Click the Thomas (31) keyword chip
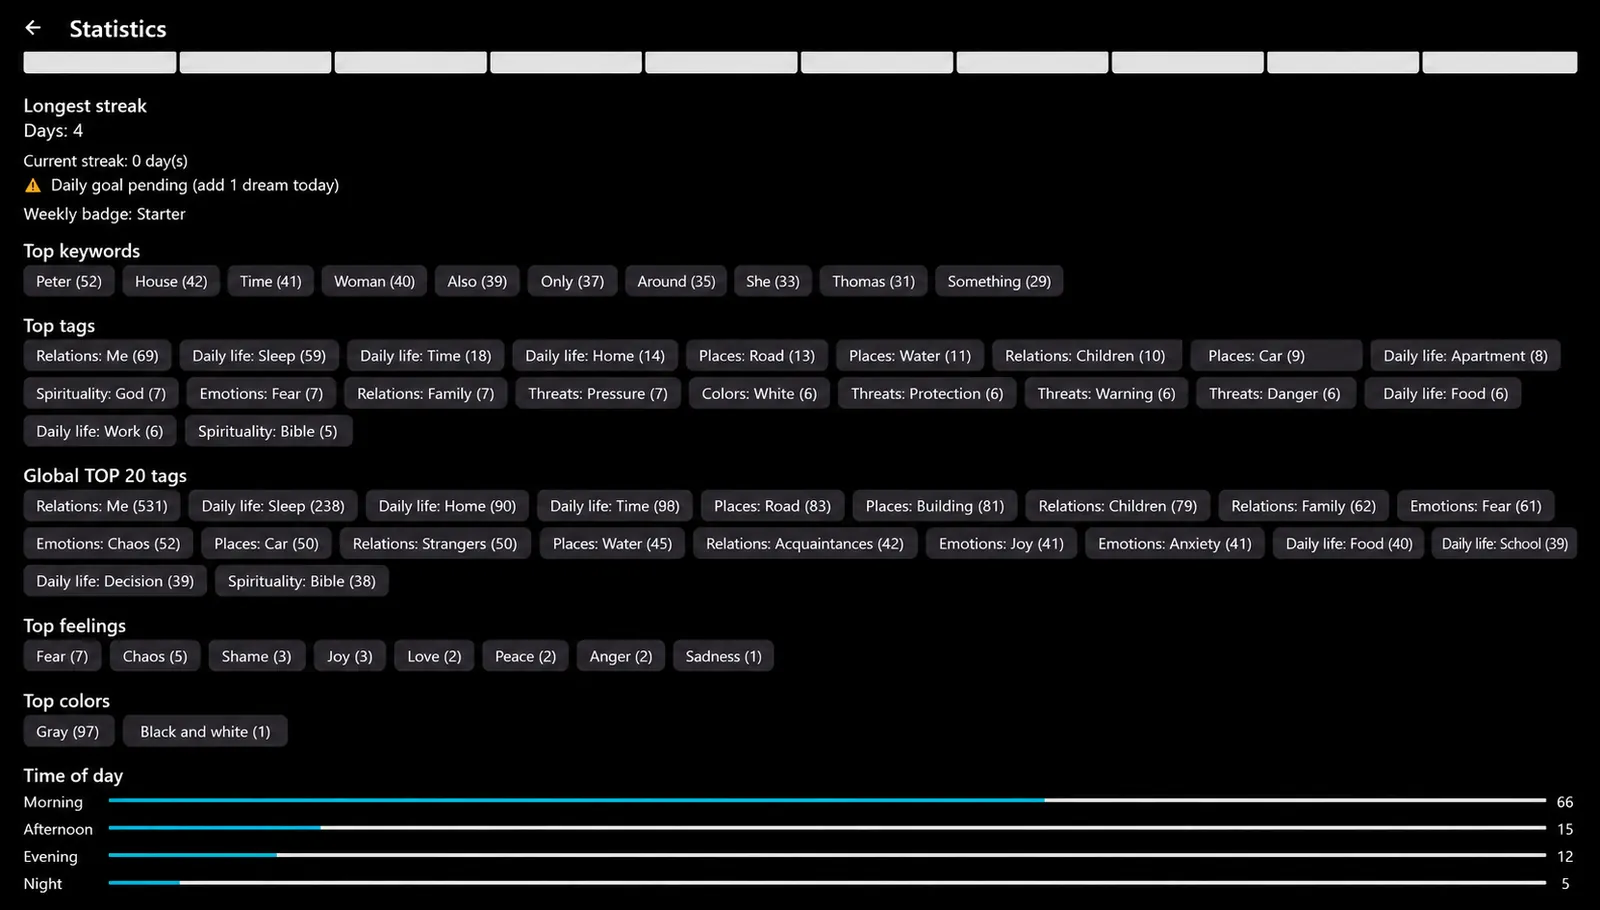 pyautogui.click(x=874, y=281)
